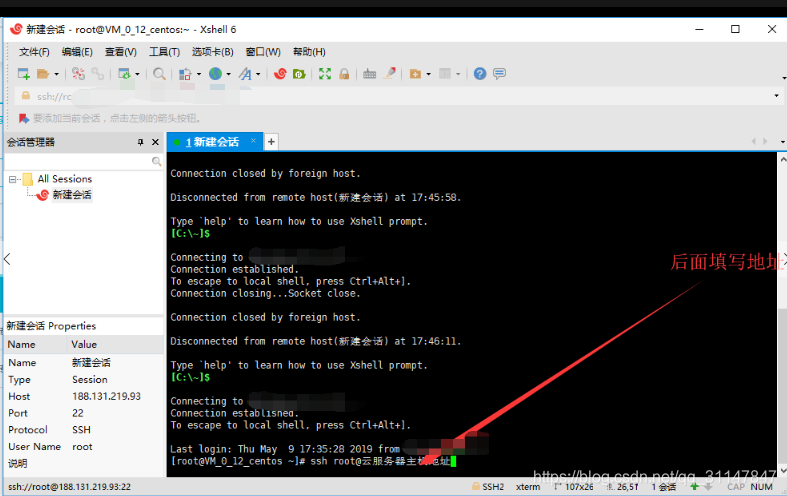The width and height of the screenshot is (787, 496).
Task: Collapse the left panel using the chevron
Action: coord(7,259)
